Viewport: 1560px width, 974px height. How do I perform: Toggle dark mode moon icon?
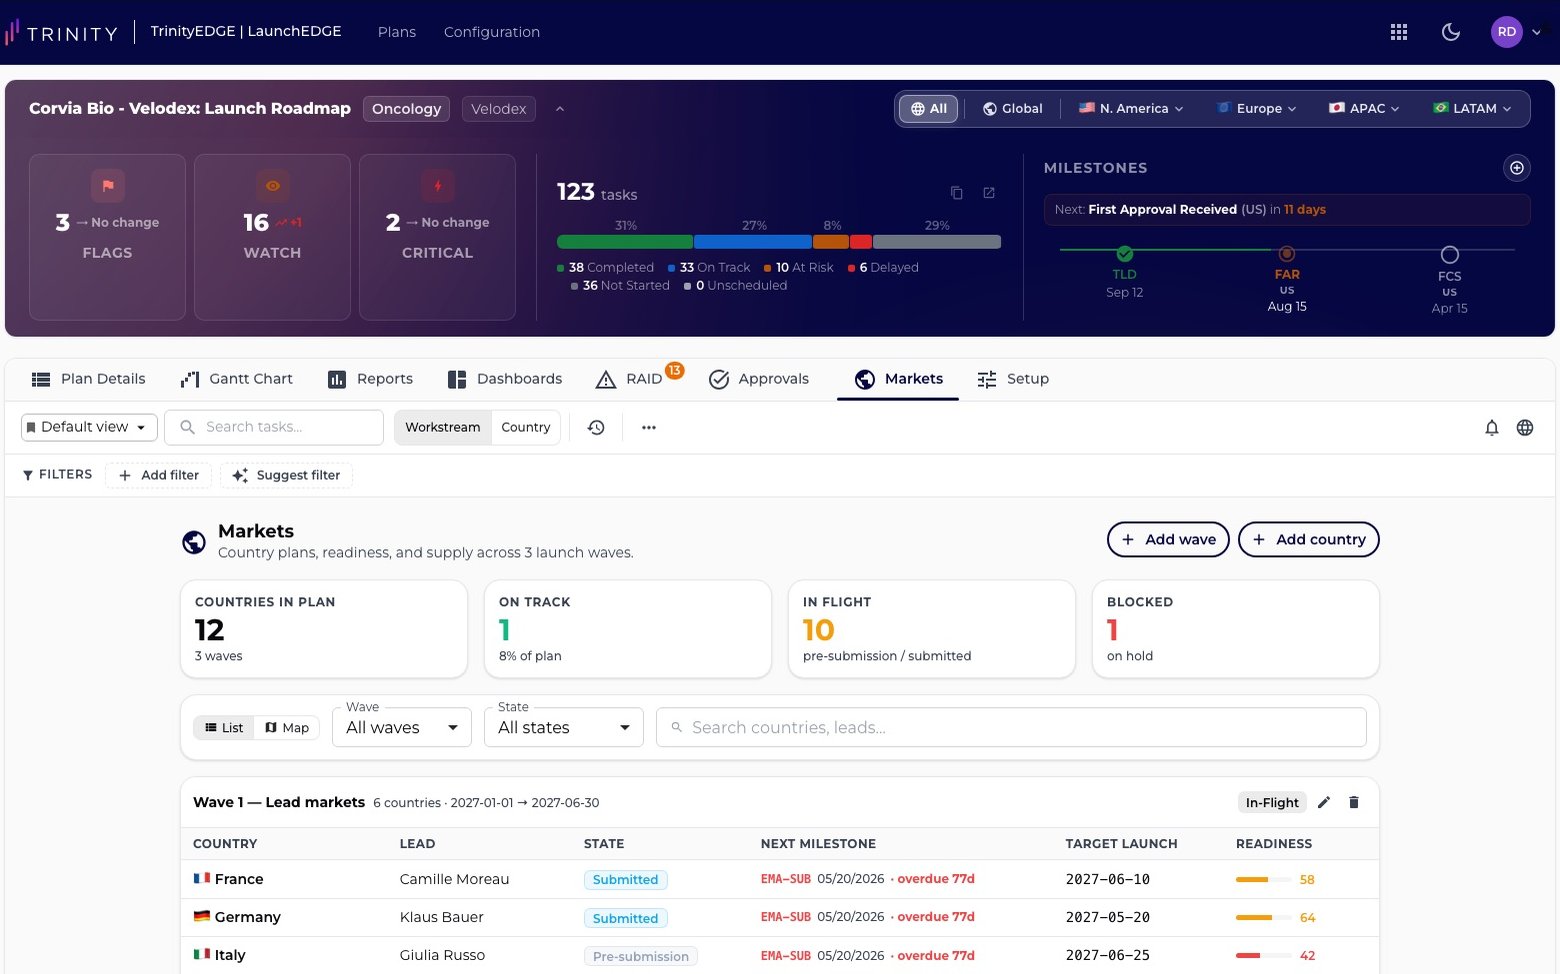pos(1451,32)
